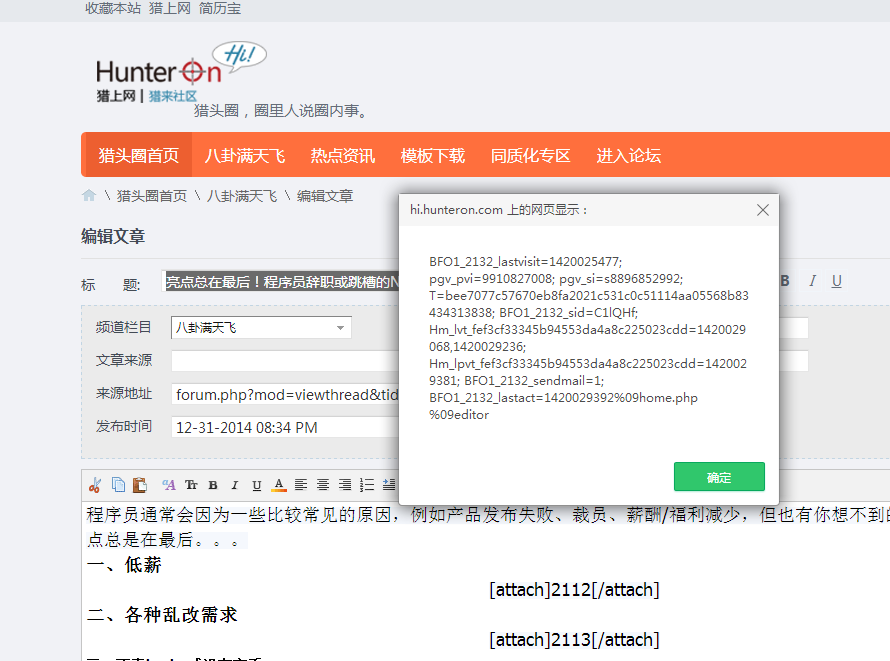Click the home icon in breadcrumb
The height and width of the screenshot is (661, 890).
(x=89, y=196)
